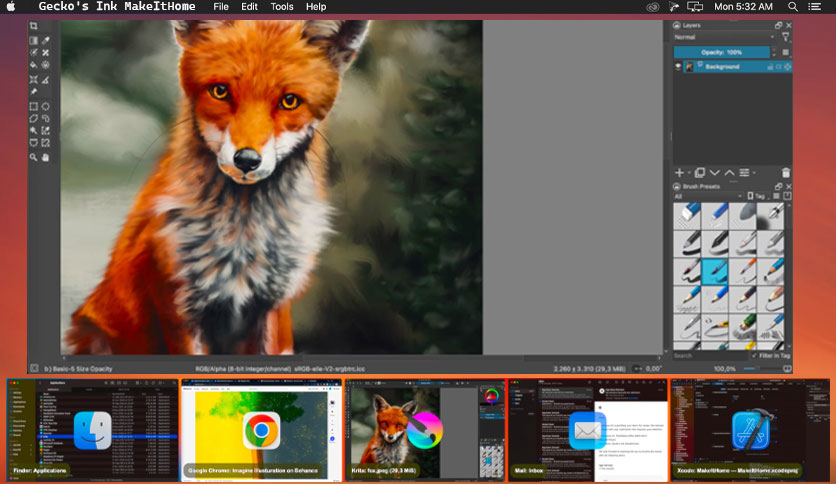Select the Elliptical Selection tool
This screenshot has width=836, height=484.
point(46,106)
